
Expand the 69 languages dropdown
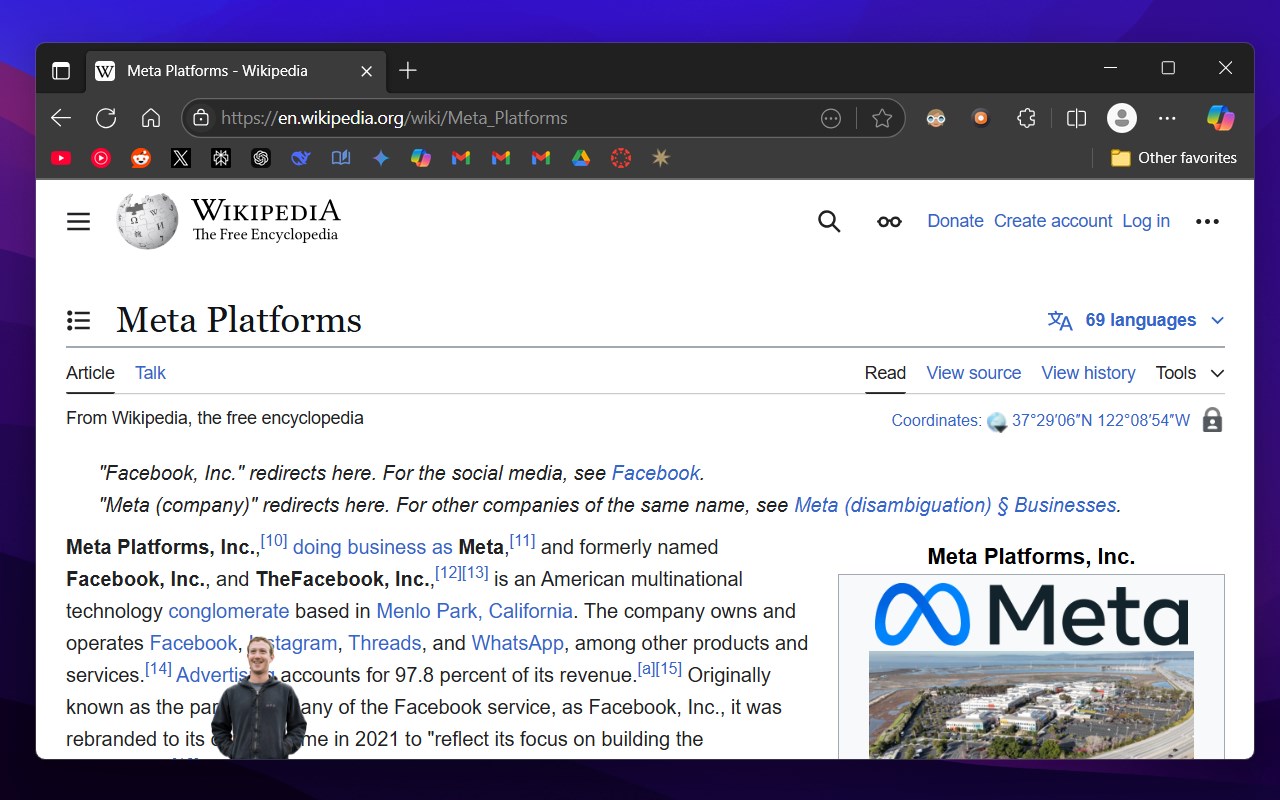1136,320
